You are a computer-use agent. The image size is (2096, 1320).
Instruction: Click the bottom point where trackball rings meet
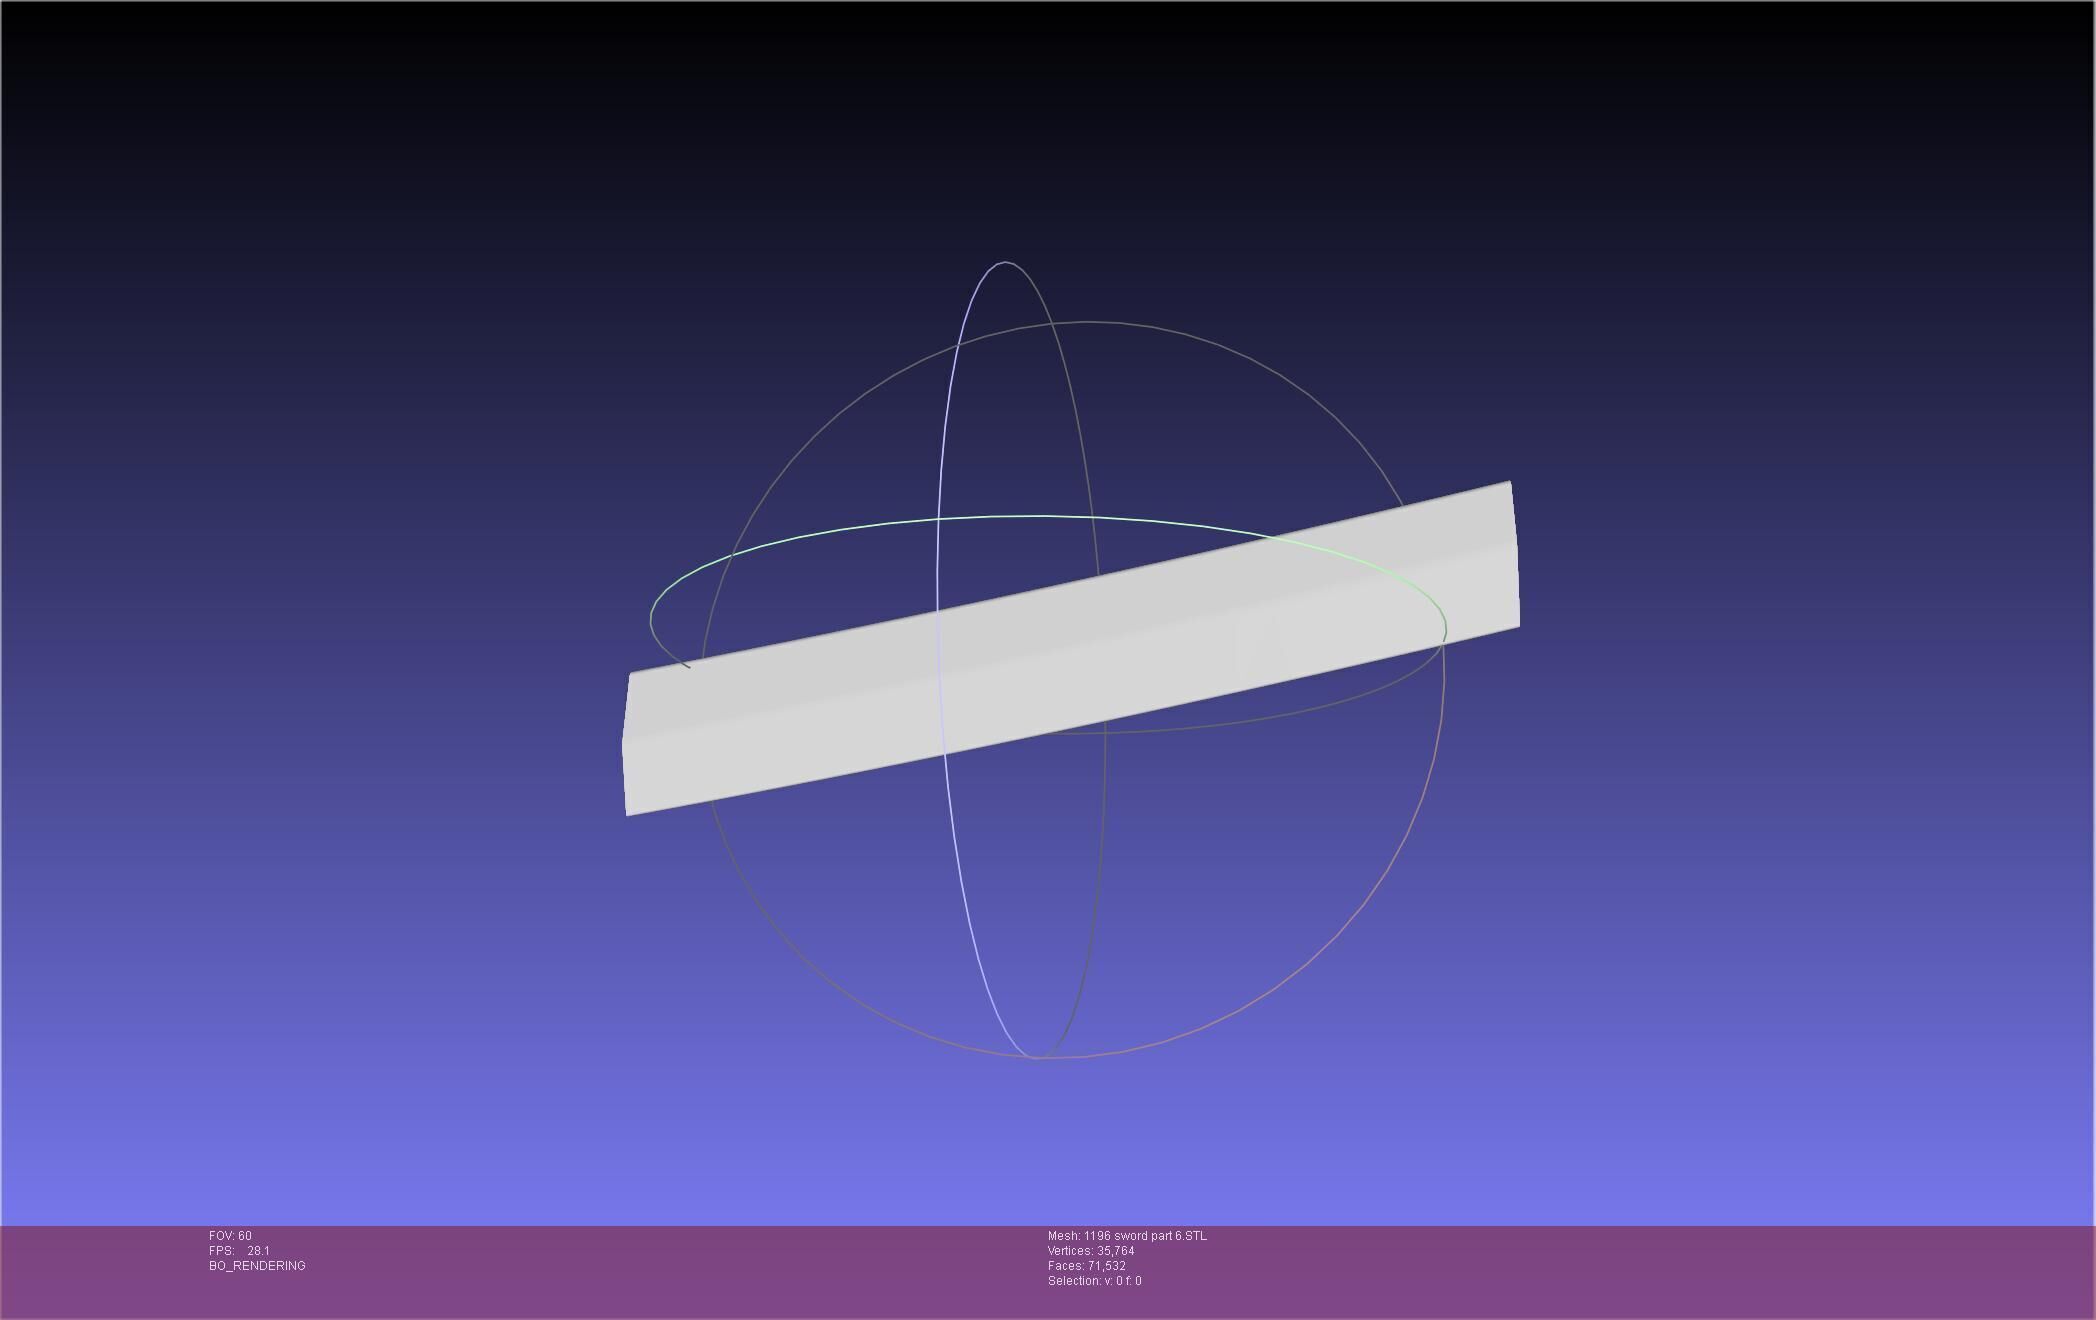tap(1036, 1057)
